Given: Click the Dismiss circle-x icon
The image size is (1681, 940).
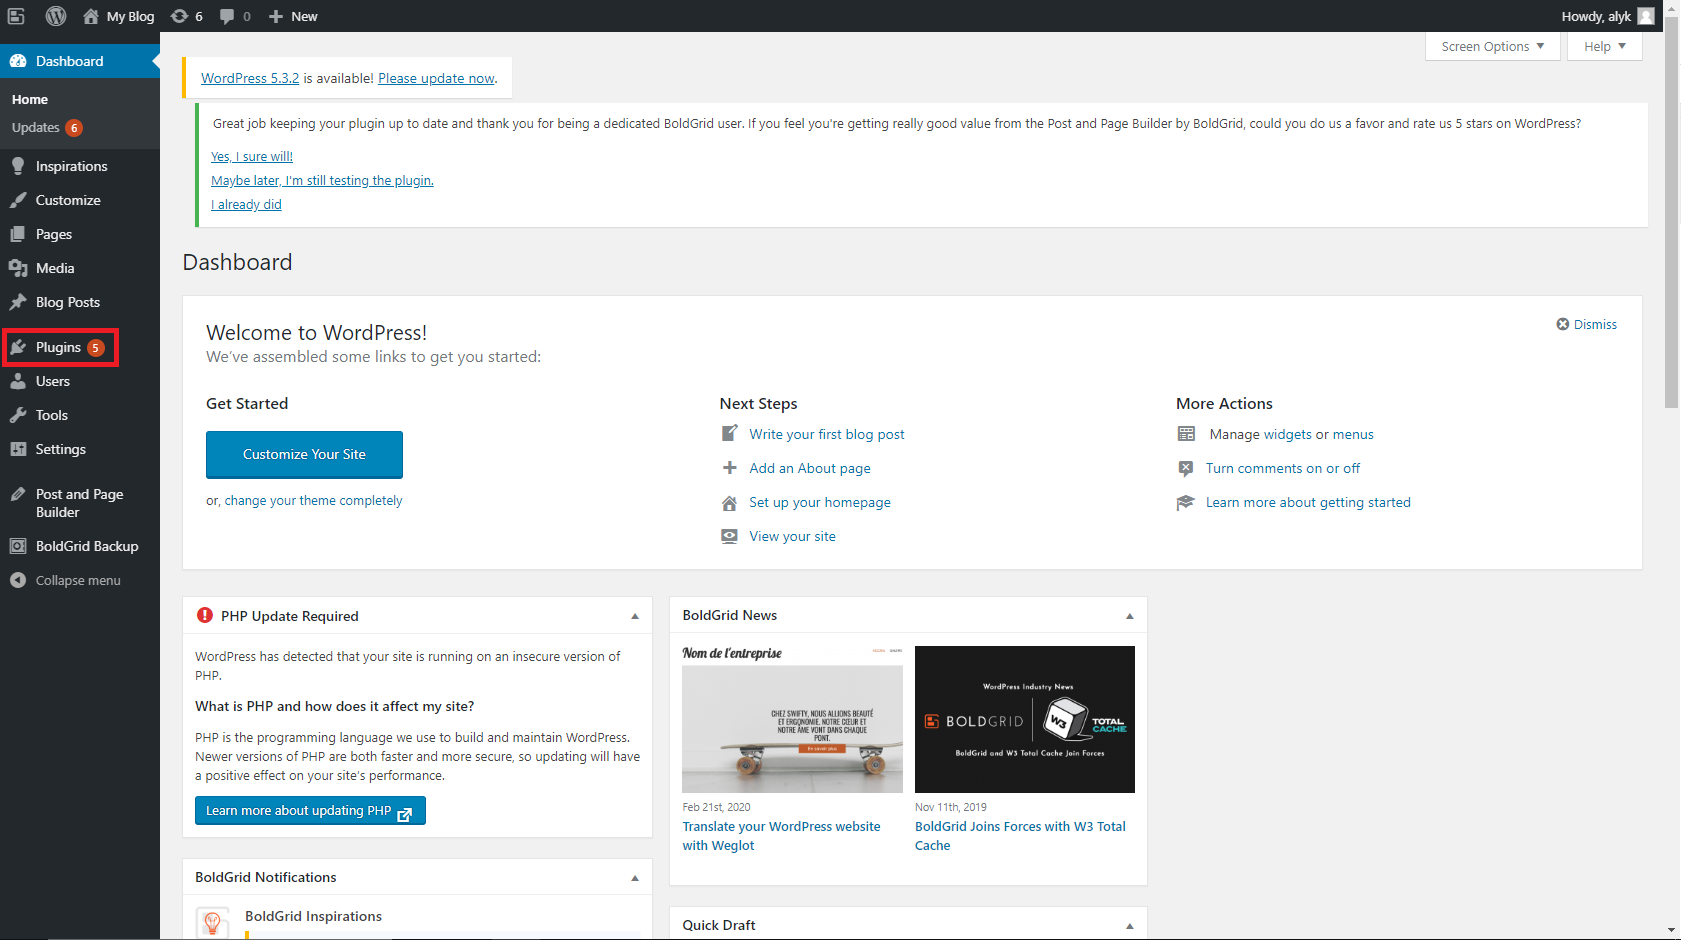Looking at the screenshot, I should (1563, 324).
